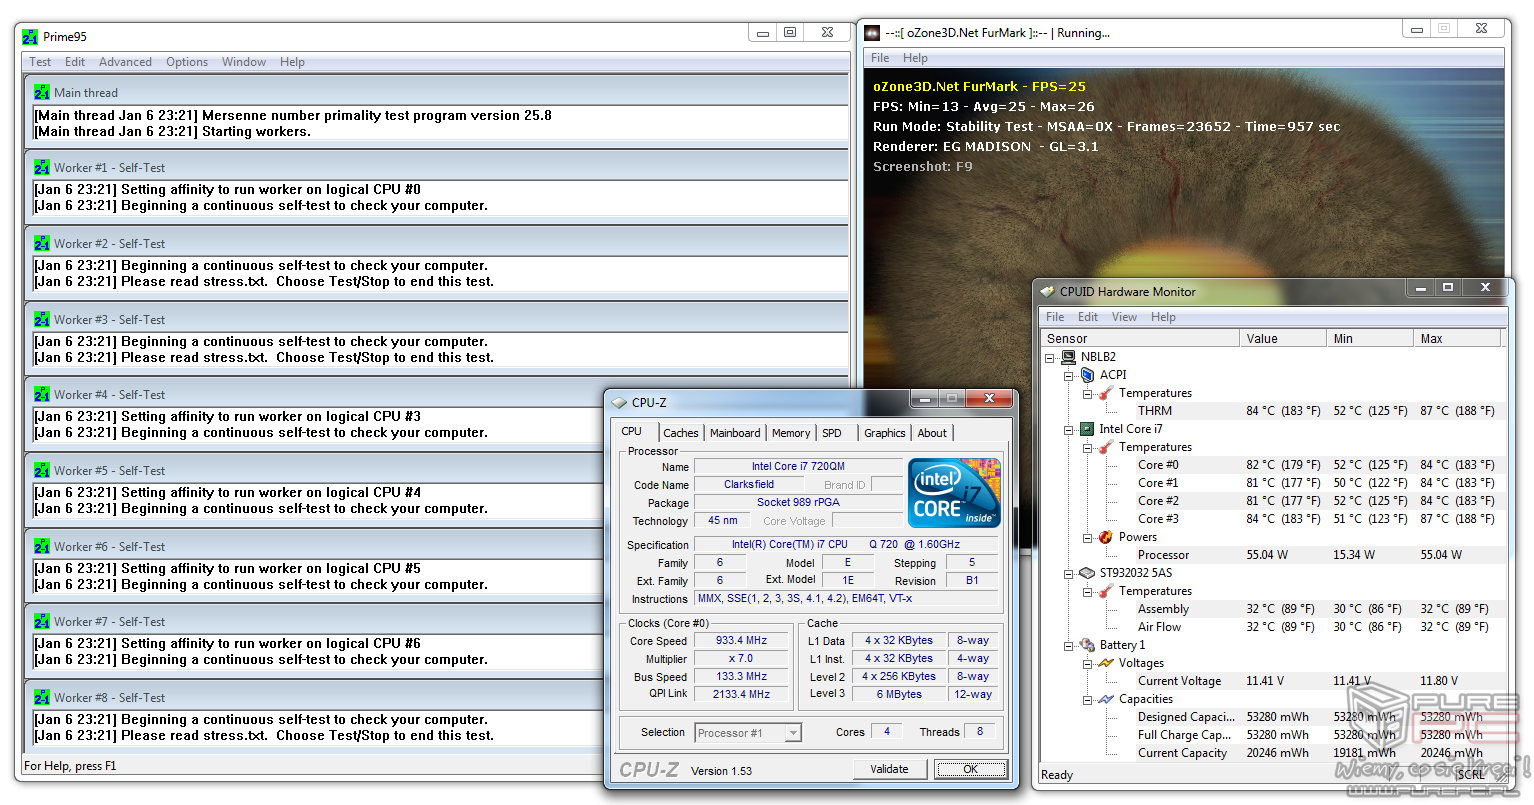Click the Worker #8 Self-Test window icon
The width and height of the screenshot is (1534, 805).
click(42, 697)
